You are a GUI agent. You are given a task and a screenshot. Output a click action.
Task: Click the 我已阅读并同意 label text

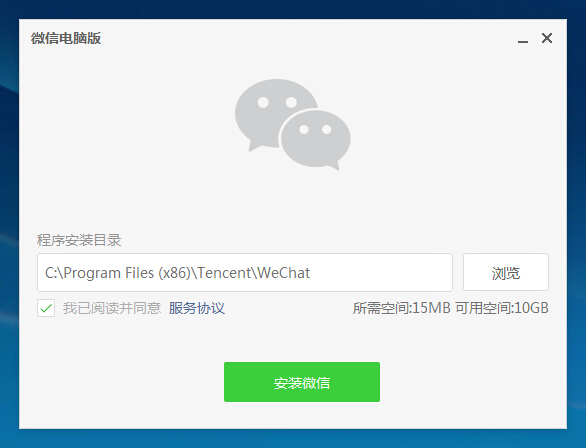click(x=112, y=308)
